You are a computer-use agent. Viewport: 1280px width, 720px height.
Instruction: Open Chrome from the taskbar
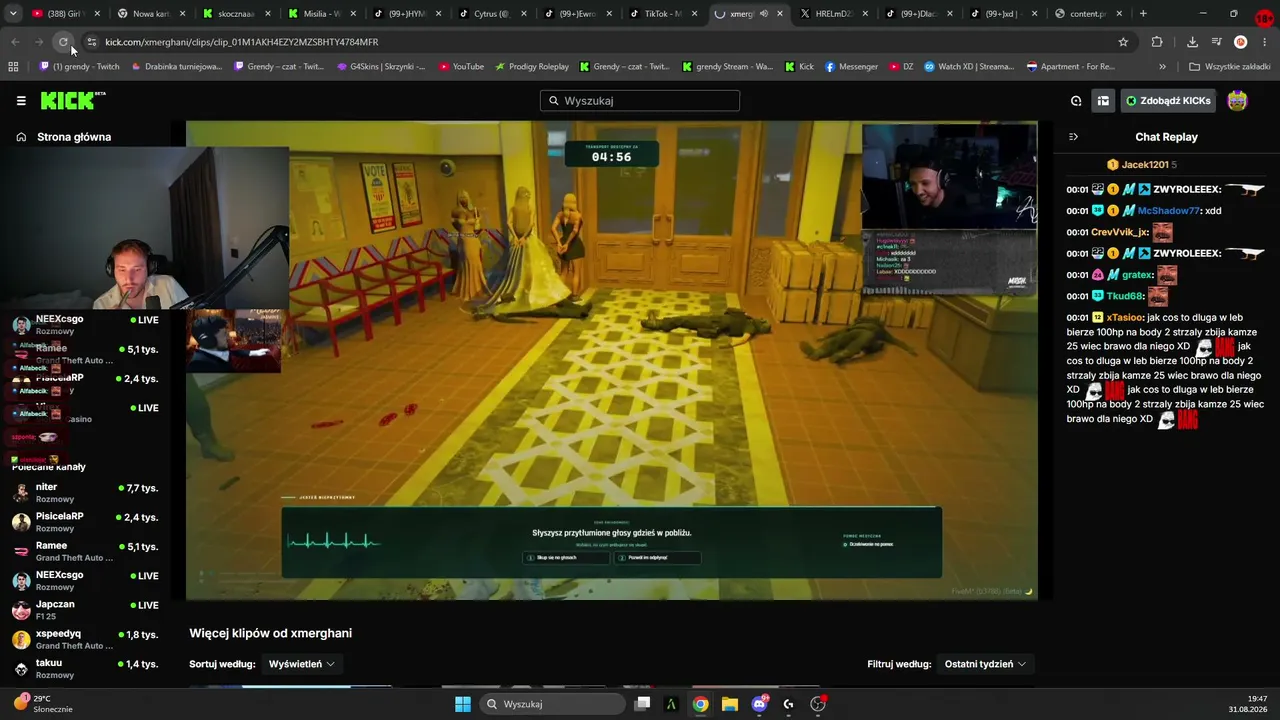click(x=701, y=704)
